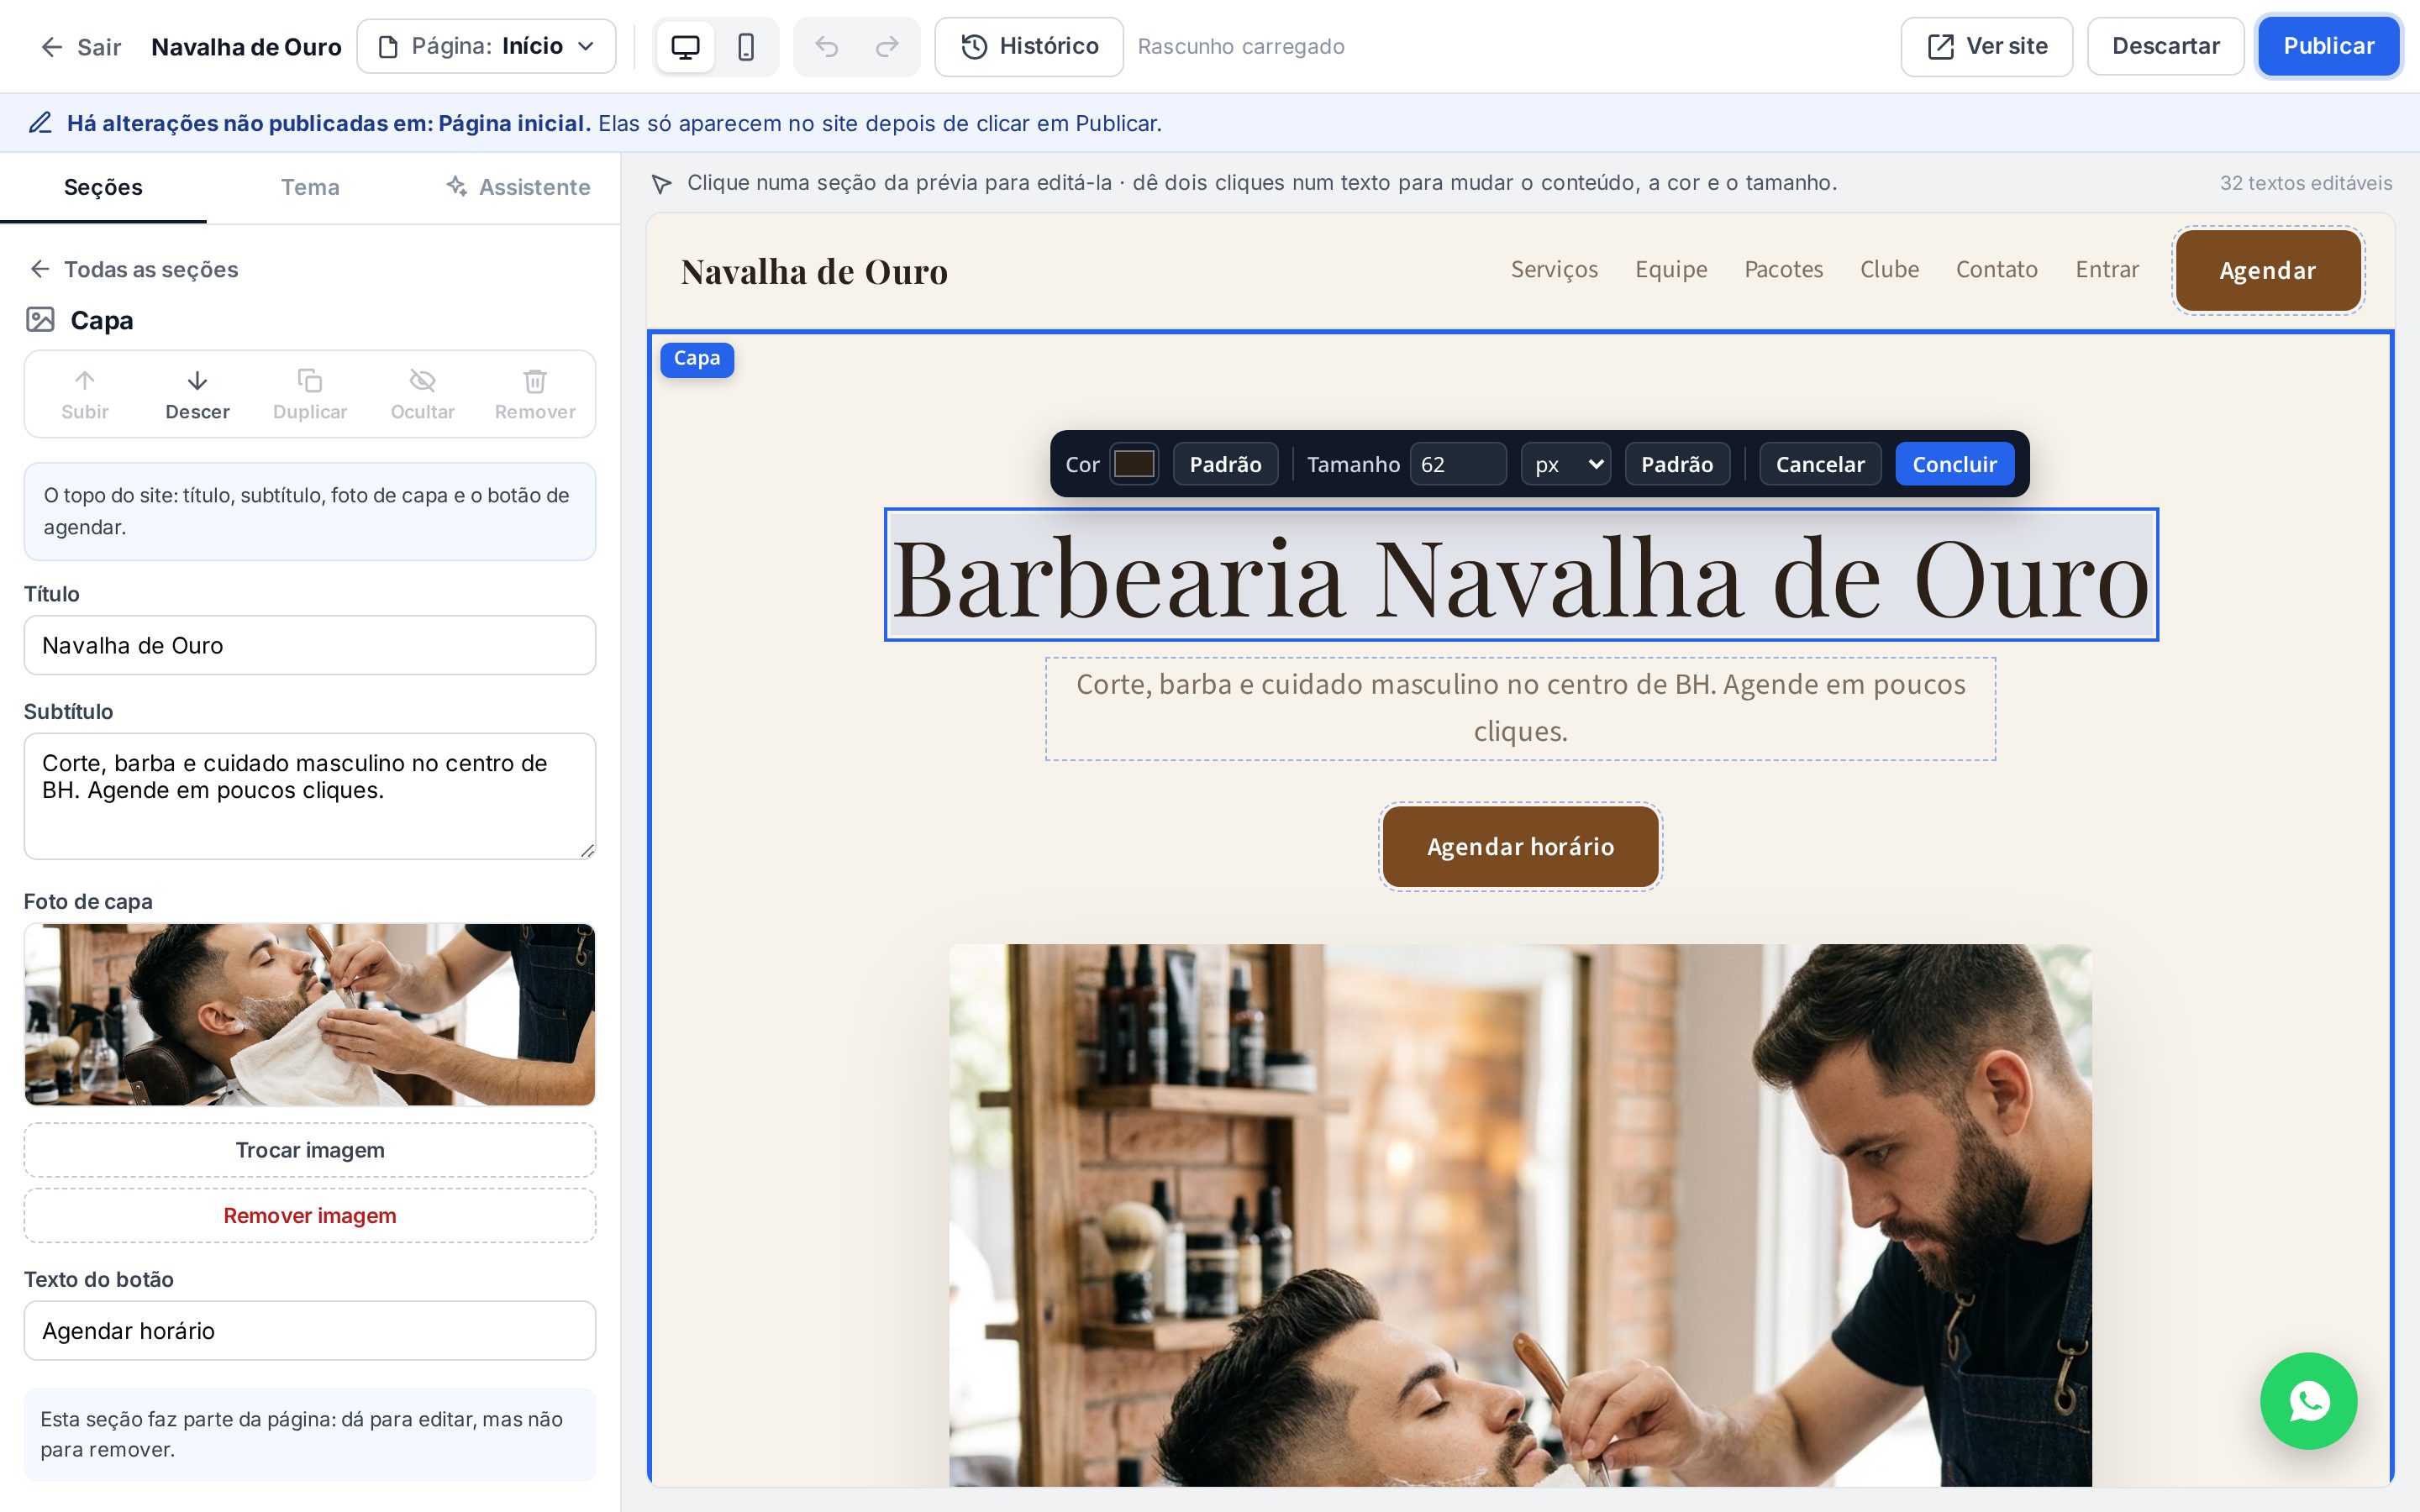Discard changes with Descartar

point(2165,47)
